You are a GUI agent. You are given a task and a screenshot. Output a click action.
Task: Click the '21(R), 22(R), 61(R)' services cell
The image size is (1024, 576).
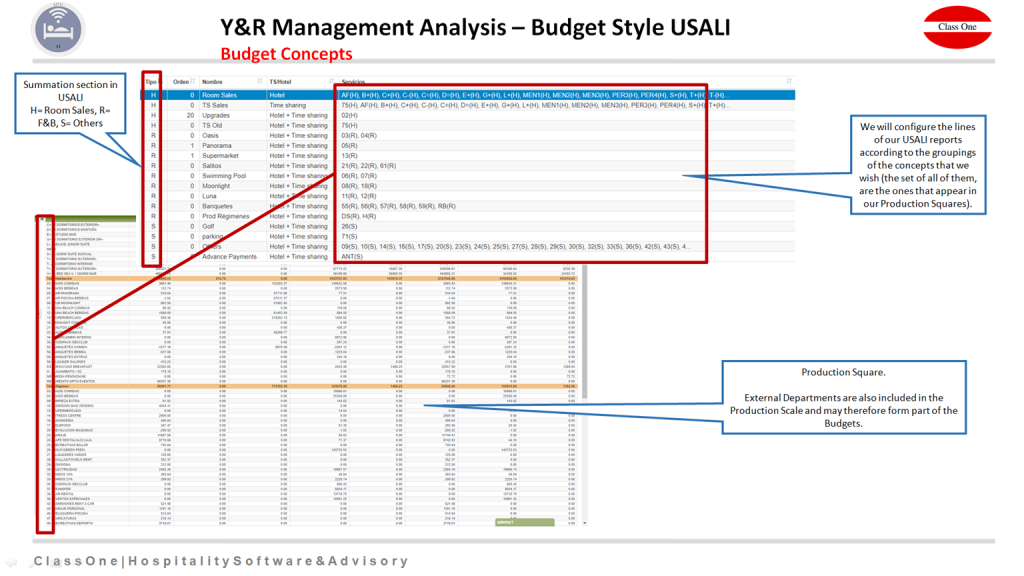coord(368,166)
